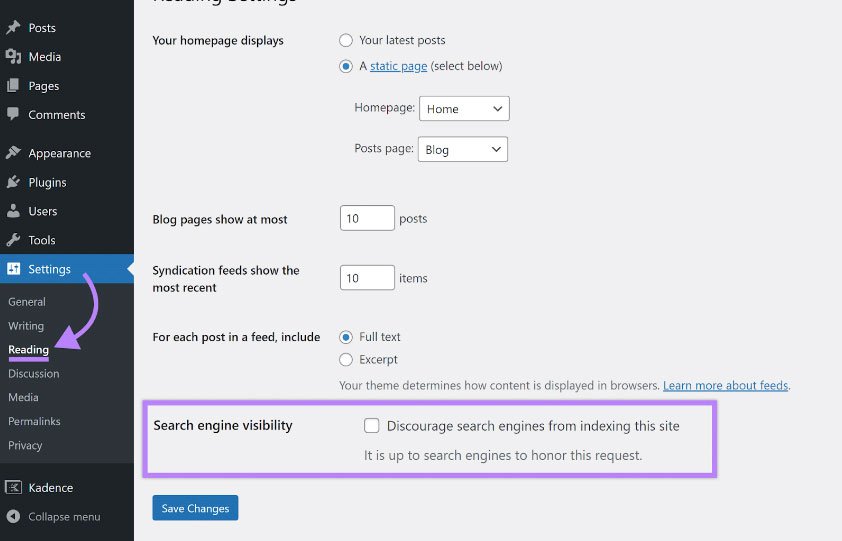
Task: Open the Tools wrench icon
Action: click(x=13, y=240)
